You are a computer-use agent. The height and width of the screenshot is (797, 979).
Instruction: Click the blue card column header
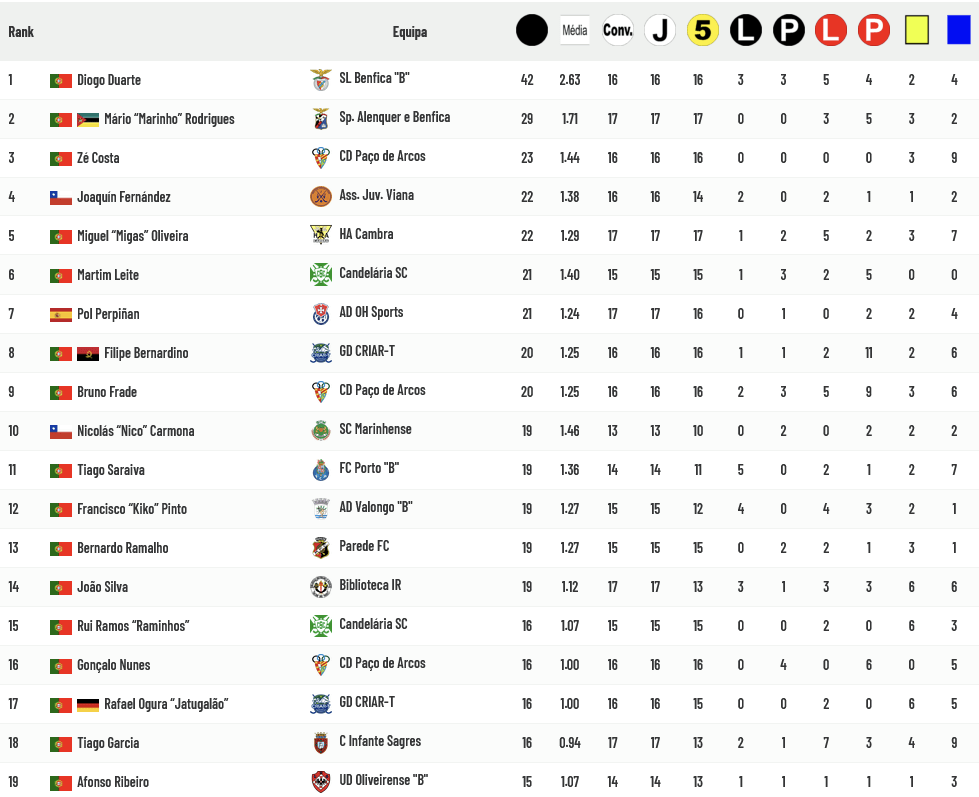[958, 31]
